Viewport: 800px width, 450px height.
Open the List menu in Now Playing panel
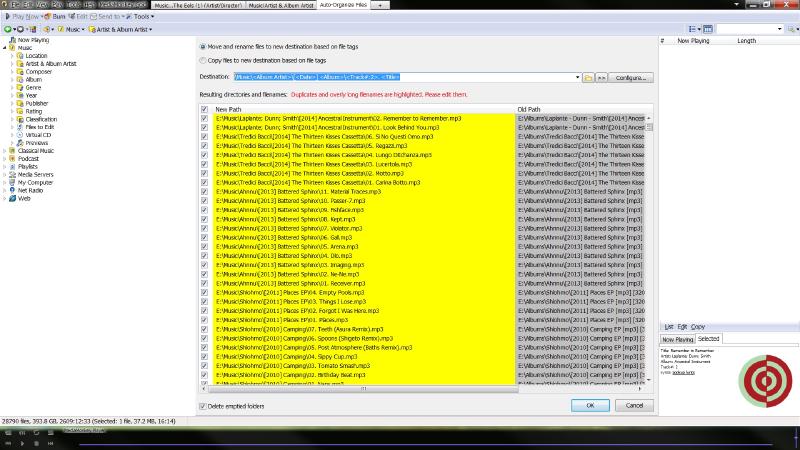[x=669, y=327]
